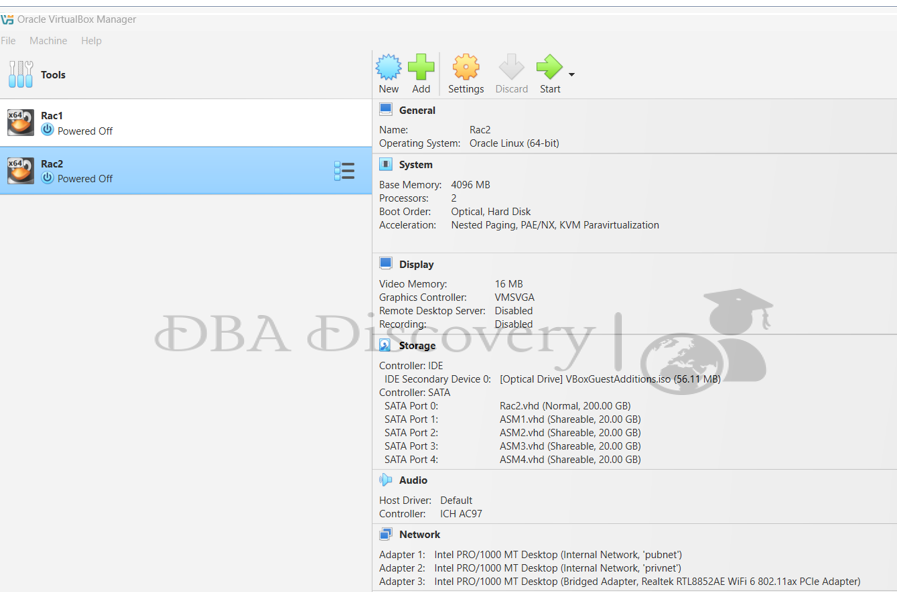Click the grayed Discard arrow icon
This screenshot has height=592, width=897.
[x=511, y=67]
